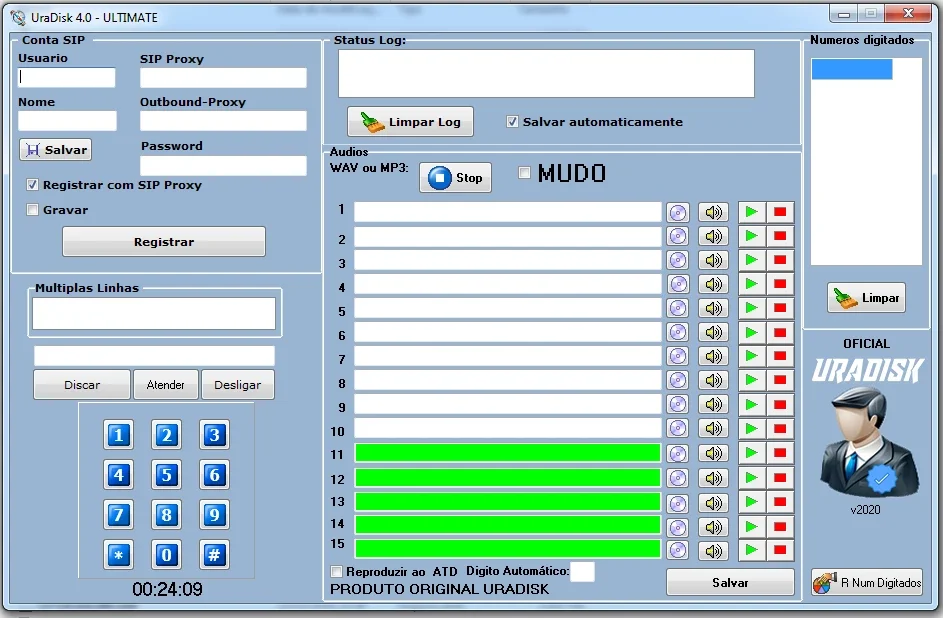The width and height of the screenshot is (943, 618).
Task: Stop audio in row 12
Action: pos(780,478)
